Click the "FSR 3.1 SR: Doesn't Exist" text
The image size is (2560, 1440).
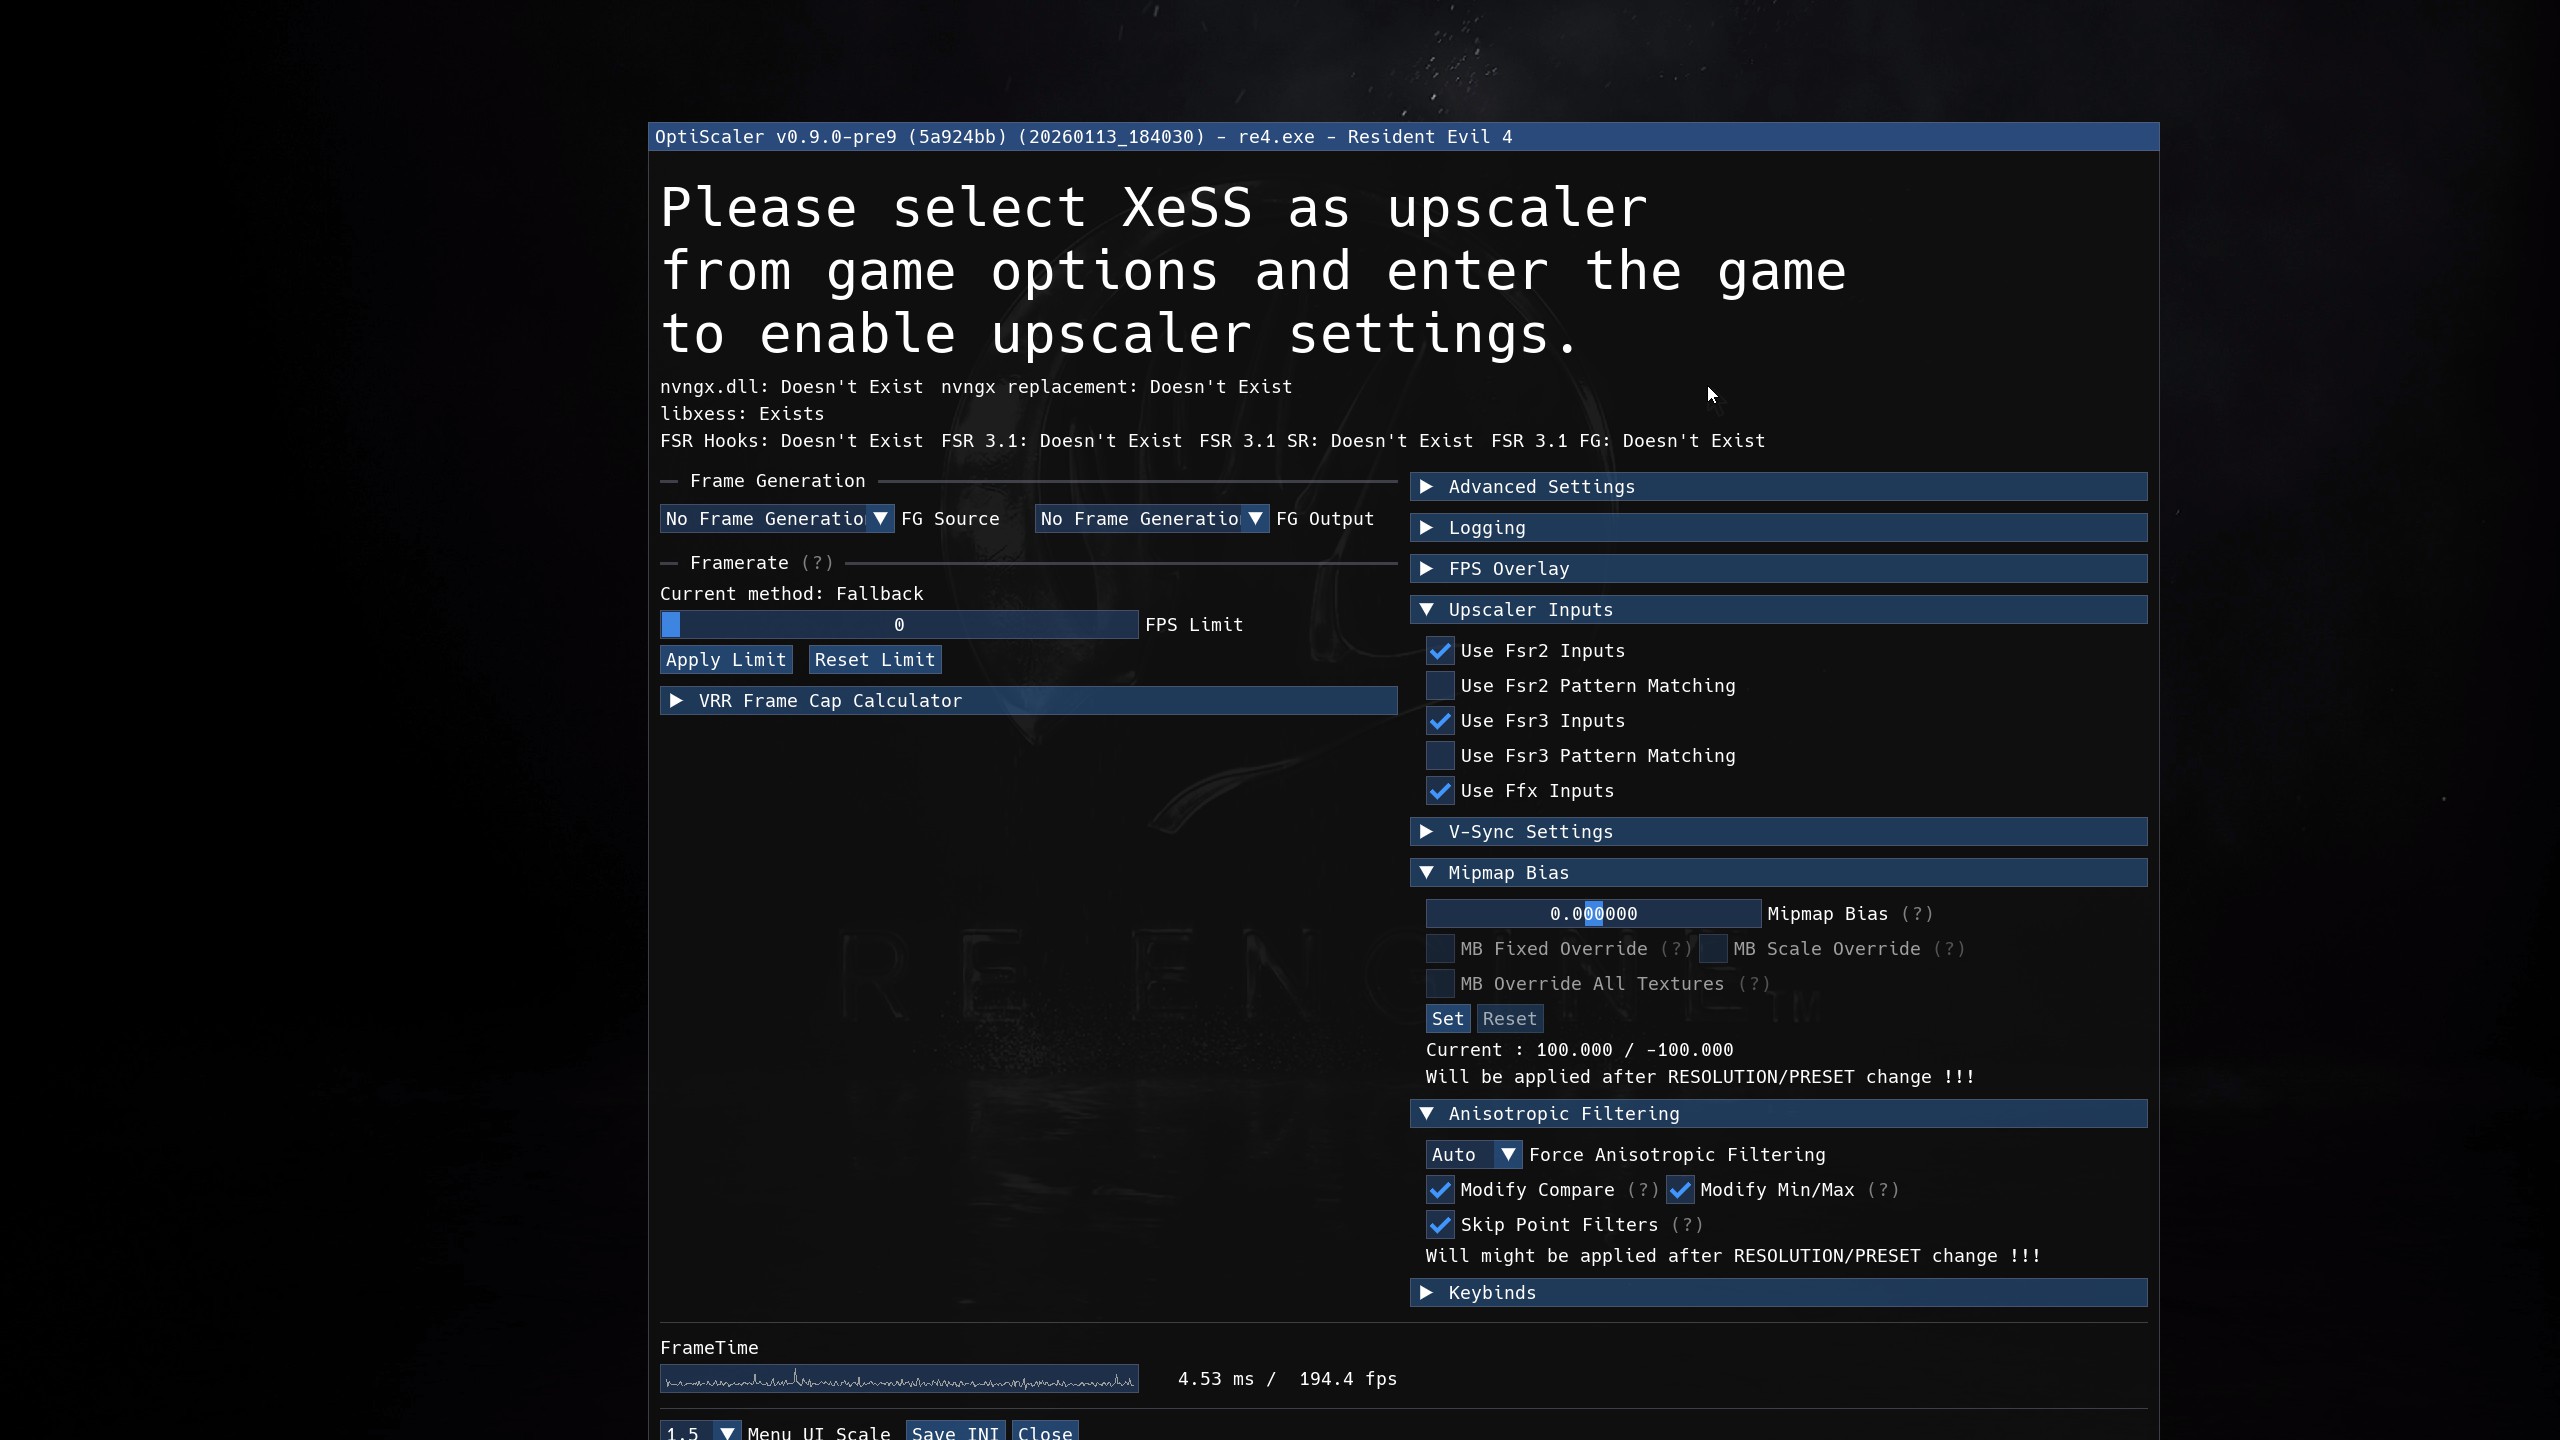1336,441
